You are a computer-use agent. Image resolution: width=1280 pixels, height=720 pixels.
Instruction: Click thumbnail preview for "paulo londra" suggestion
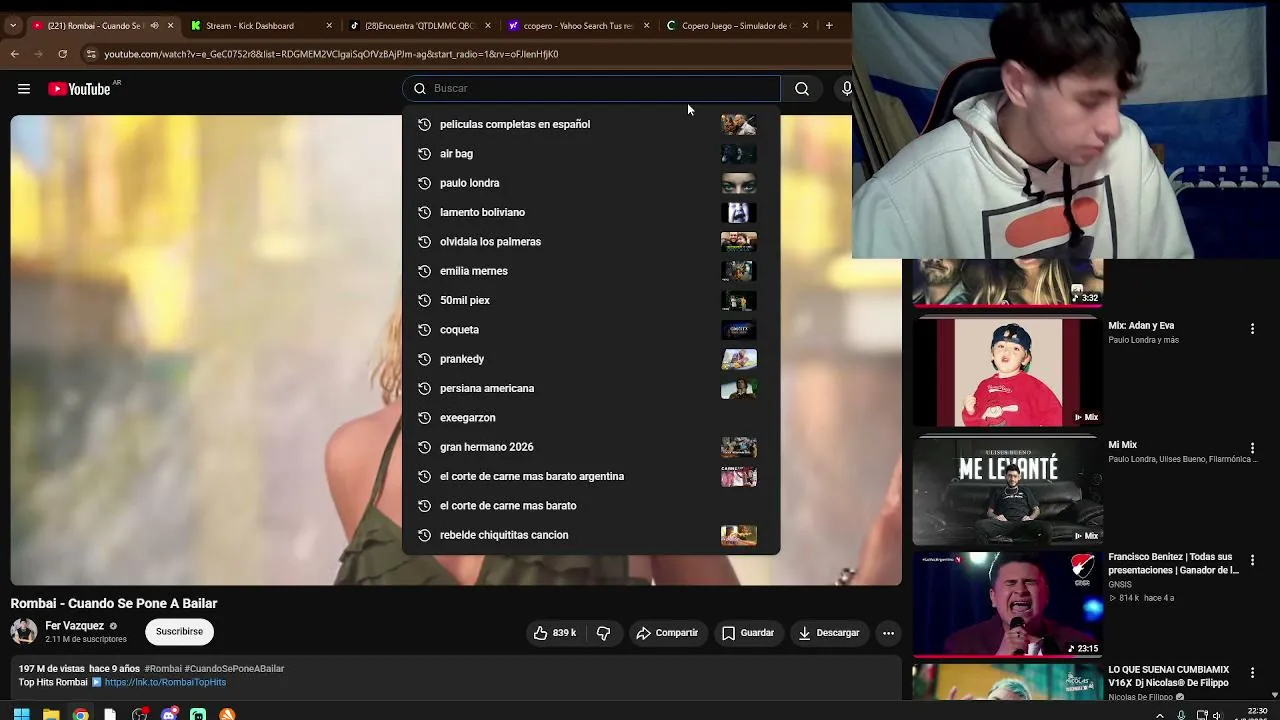pyautogui.click(x=739, y=183)
